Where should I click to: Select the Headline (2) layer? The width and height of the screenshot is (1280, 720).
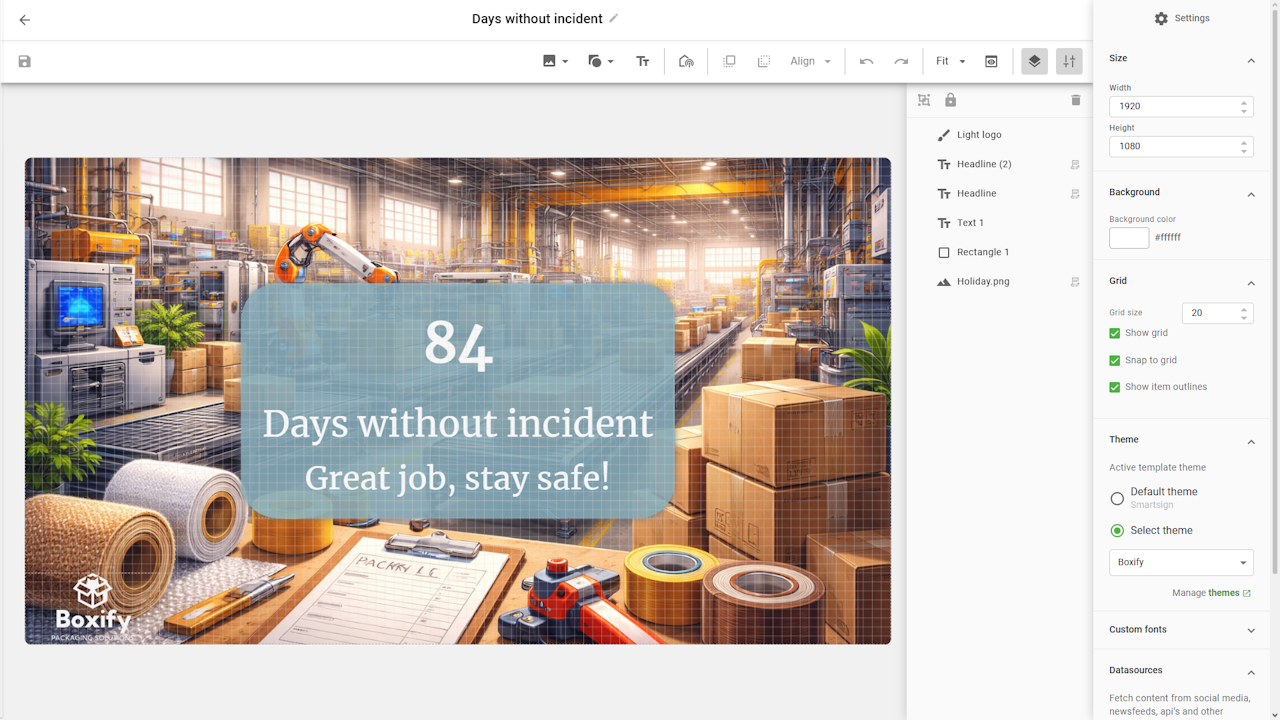point(983,164)
